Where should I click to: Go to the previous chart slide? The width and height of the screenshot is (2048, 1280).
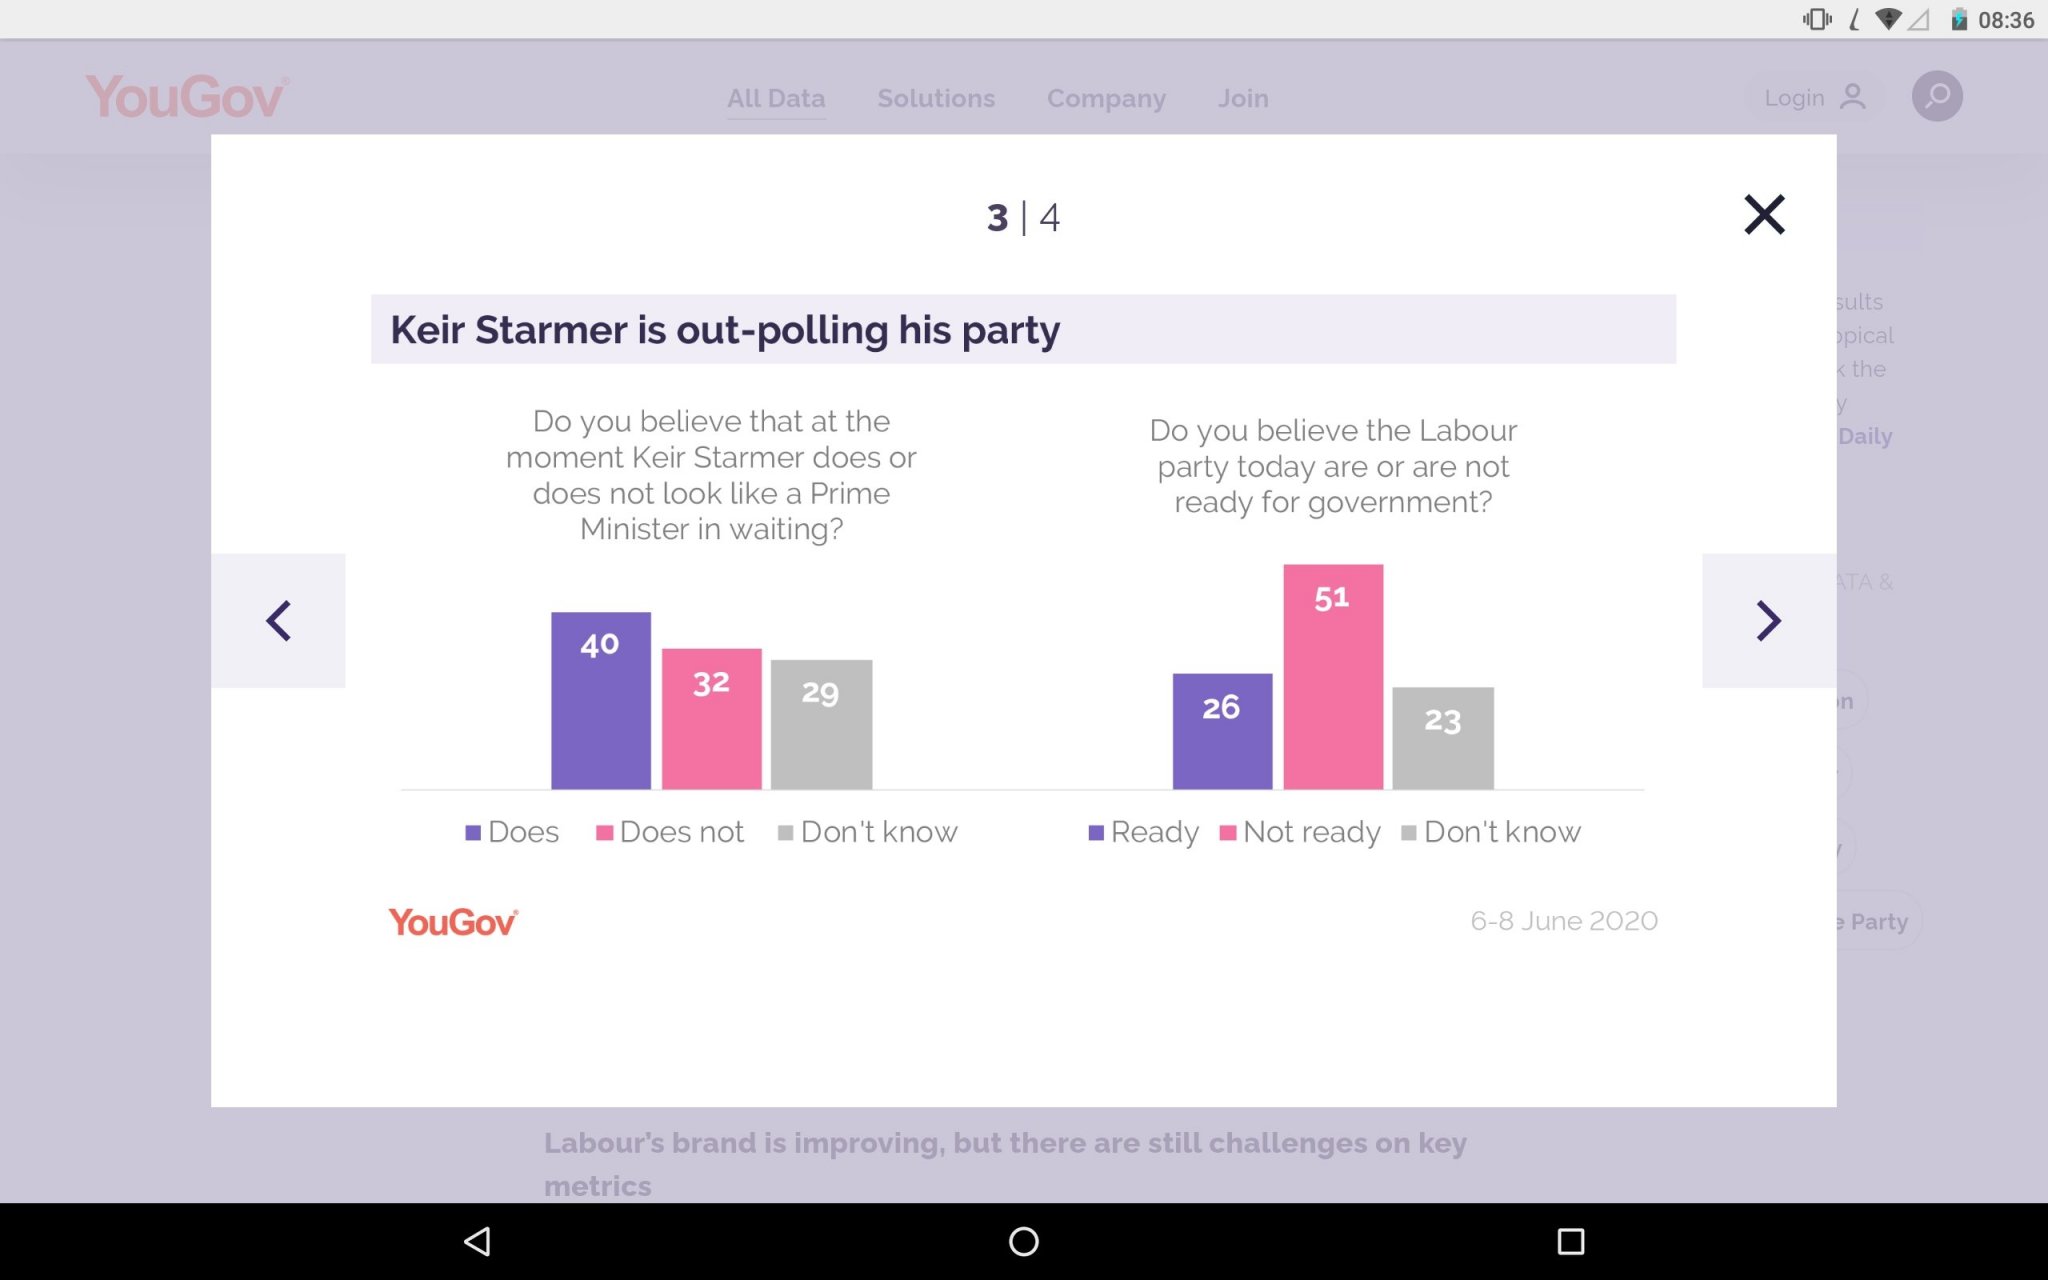coord(279,621)
